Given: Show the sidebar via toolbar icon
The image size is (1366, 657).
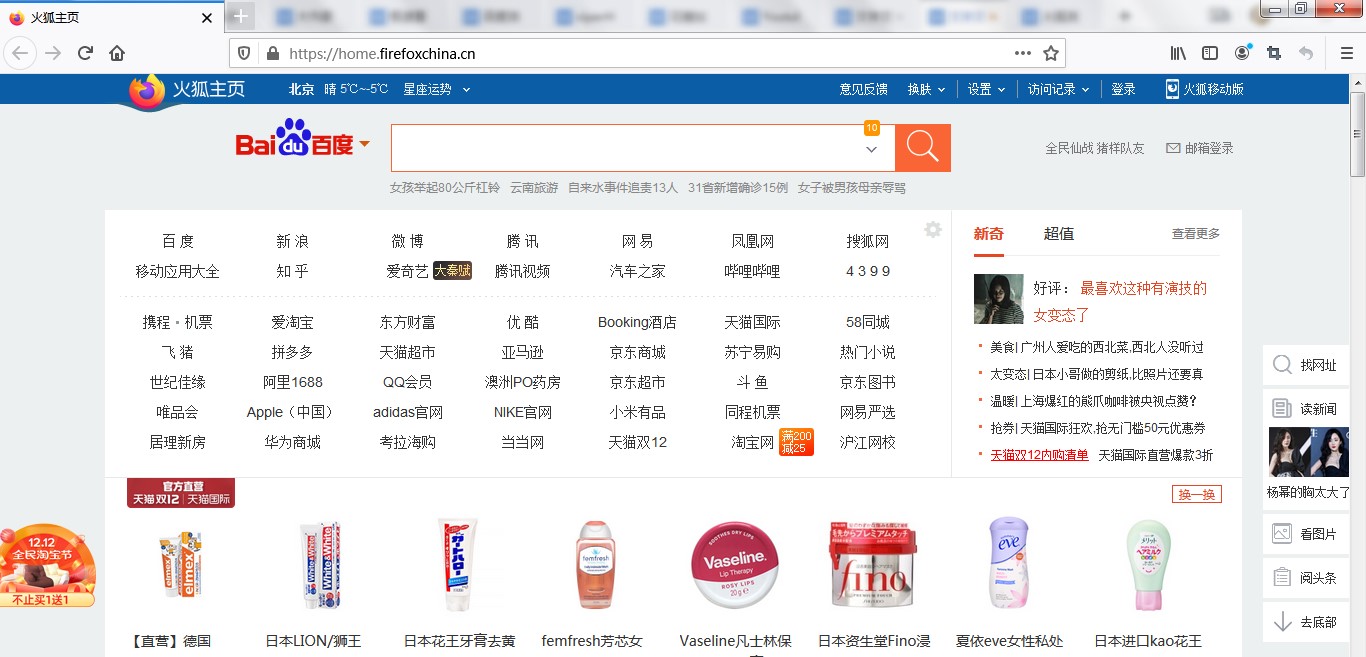Looking at the screenshot, I should coord(1210,53).
